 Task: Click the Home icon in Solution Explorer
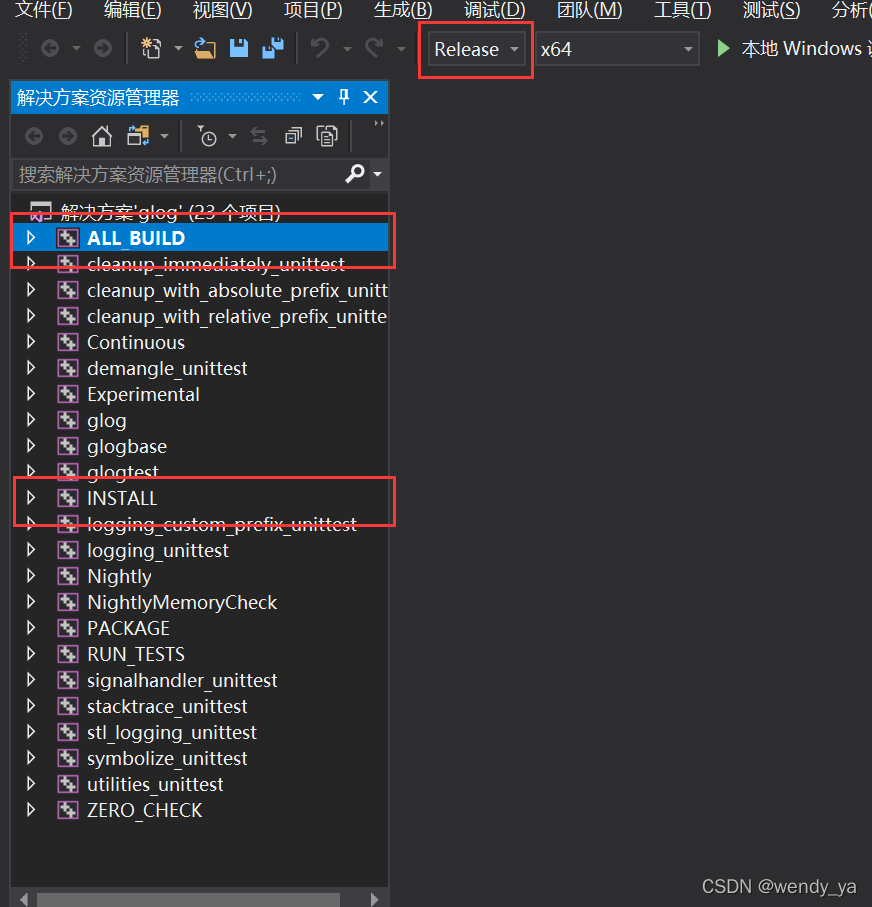[103, 136]
